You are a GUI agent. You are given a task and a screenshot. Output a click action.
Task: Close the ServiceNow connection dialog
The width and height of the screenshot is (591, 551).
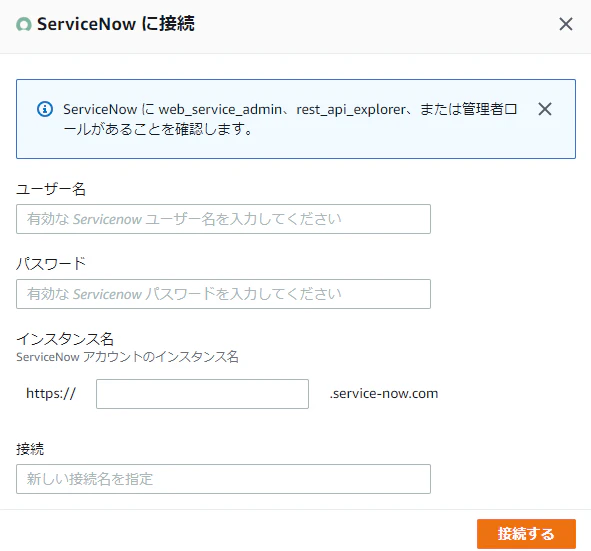coord(565,24)
